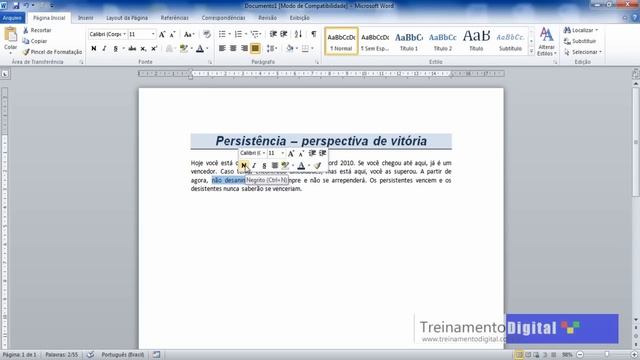Switch to the Inserir tab
Image resolution: width=640 pixels, height=360 pixels.
point(86,18)
